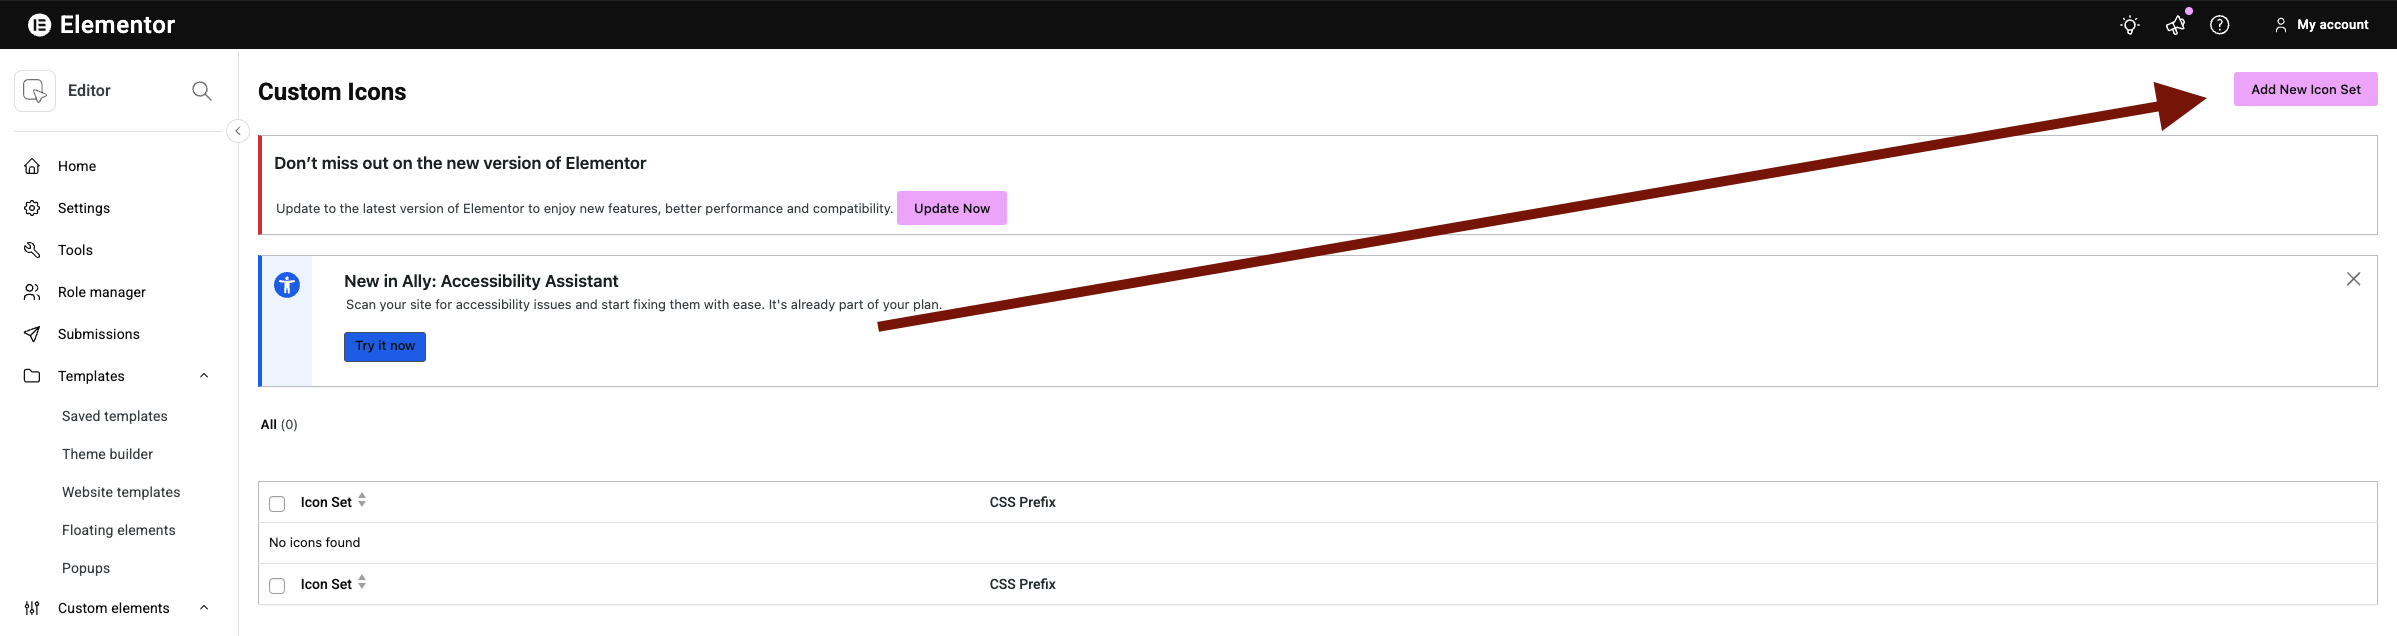Collapse the Custom elements section
Screen dimensions: 2397x636
pos(204,608)
